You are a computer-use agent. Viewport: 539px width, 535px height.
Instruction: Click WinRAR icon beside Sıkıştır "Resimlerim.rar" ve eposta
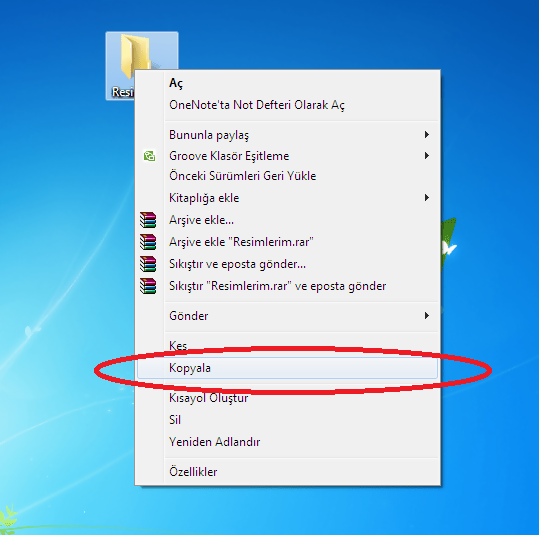click(148, 286)
